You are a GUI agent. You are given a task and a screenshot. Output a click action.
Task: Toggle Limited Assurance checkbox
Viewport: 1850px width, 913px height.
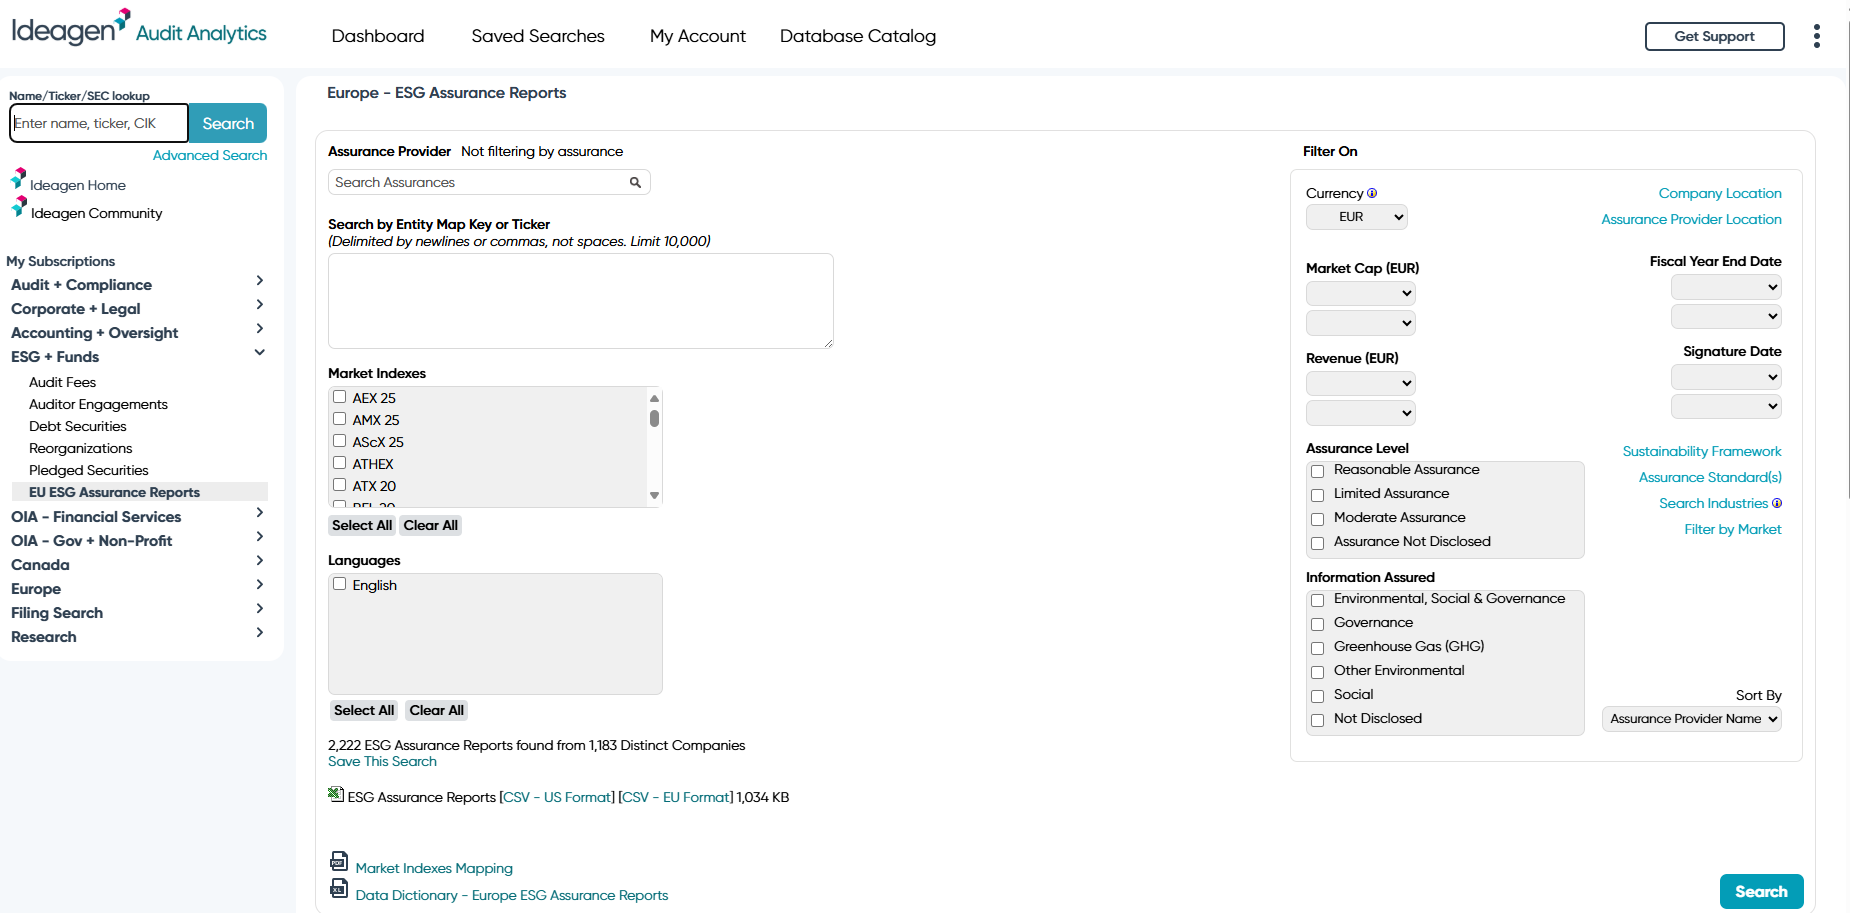[1318, 495]
